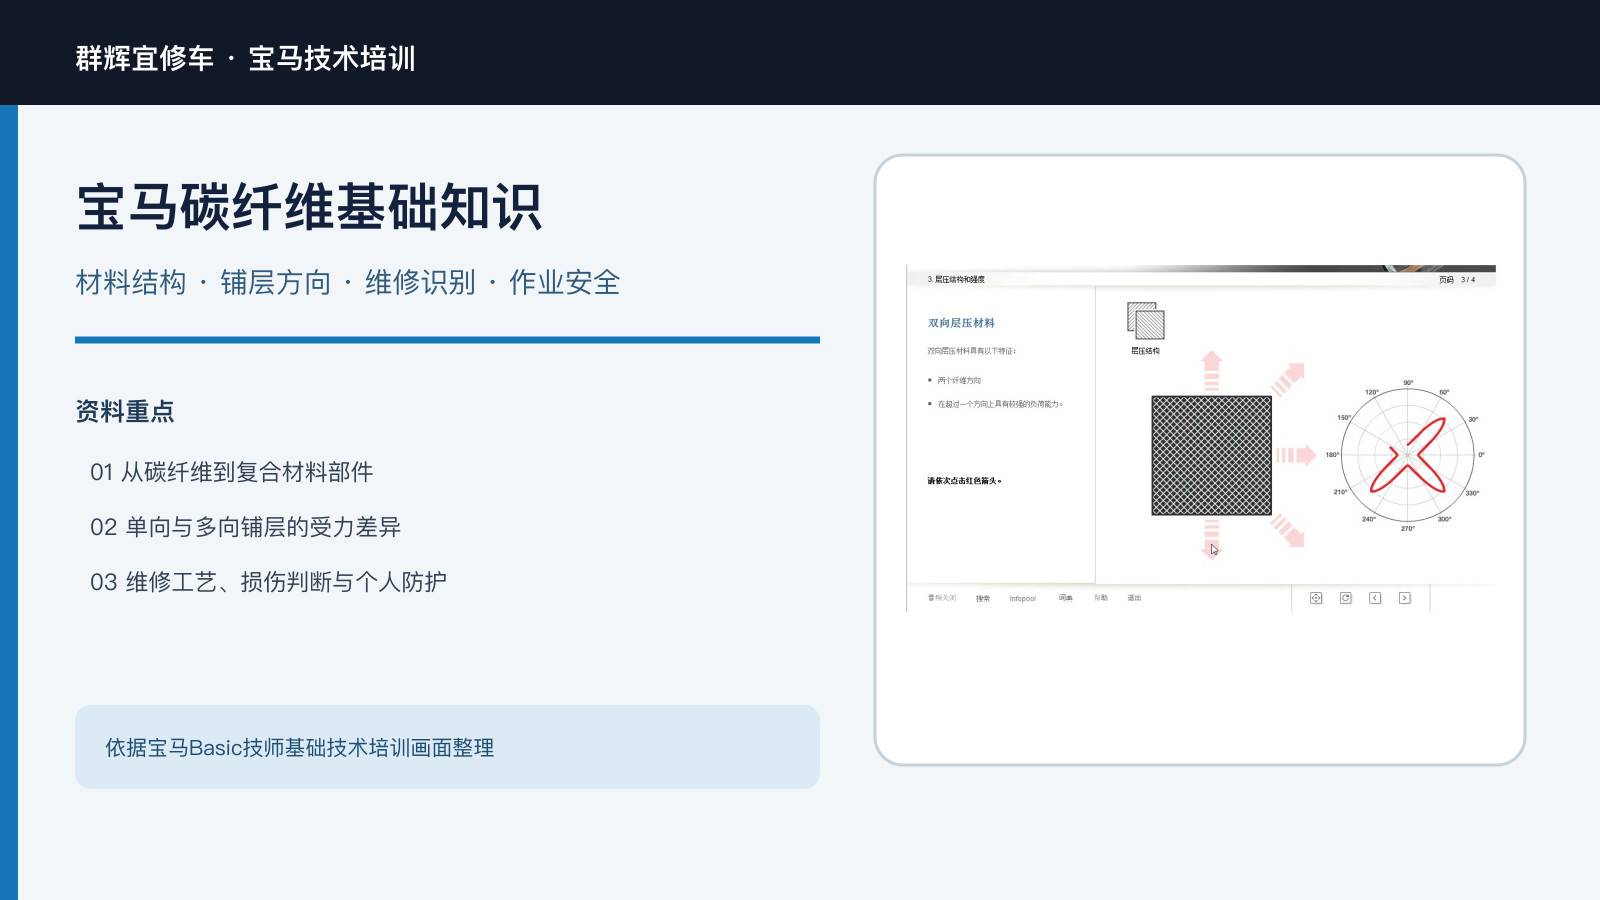The image size is (1600, 900).
Task: Click the 3. 层压结构和强度 chapter title
Action: (x=956, y=280)
